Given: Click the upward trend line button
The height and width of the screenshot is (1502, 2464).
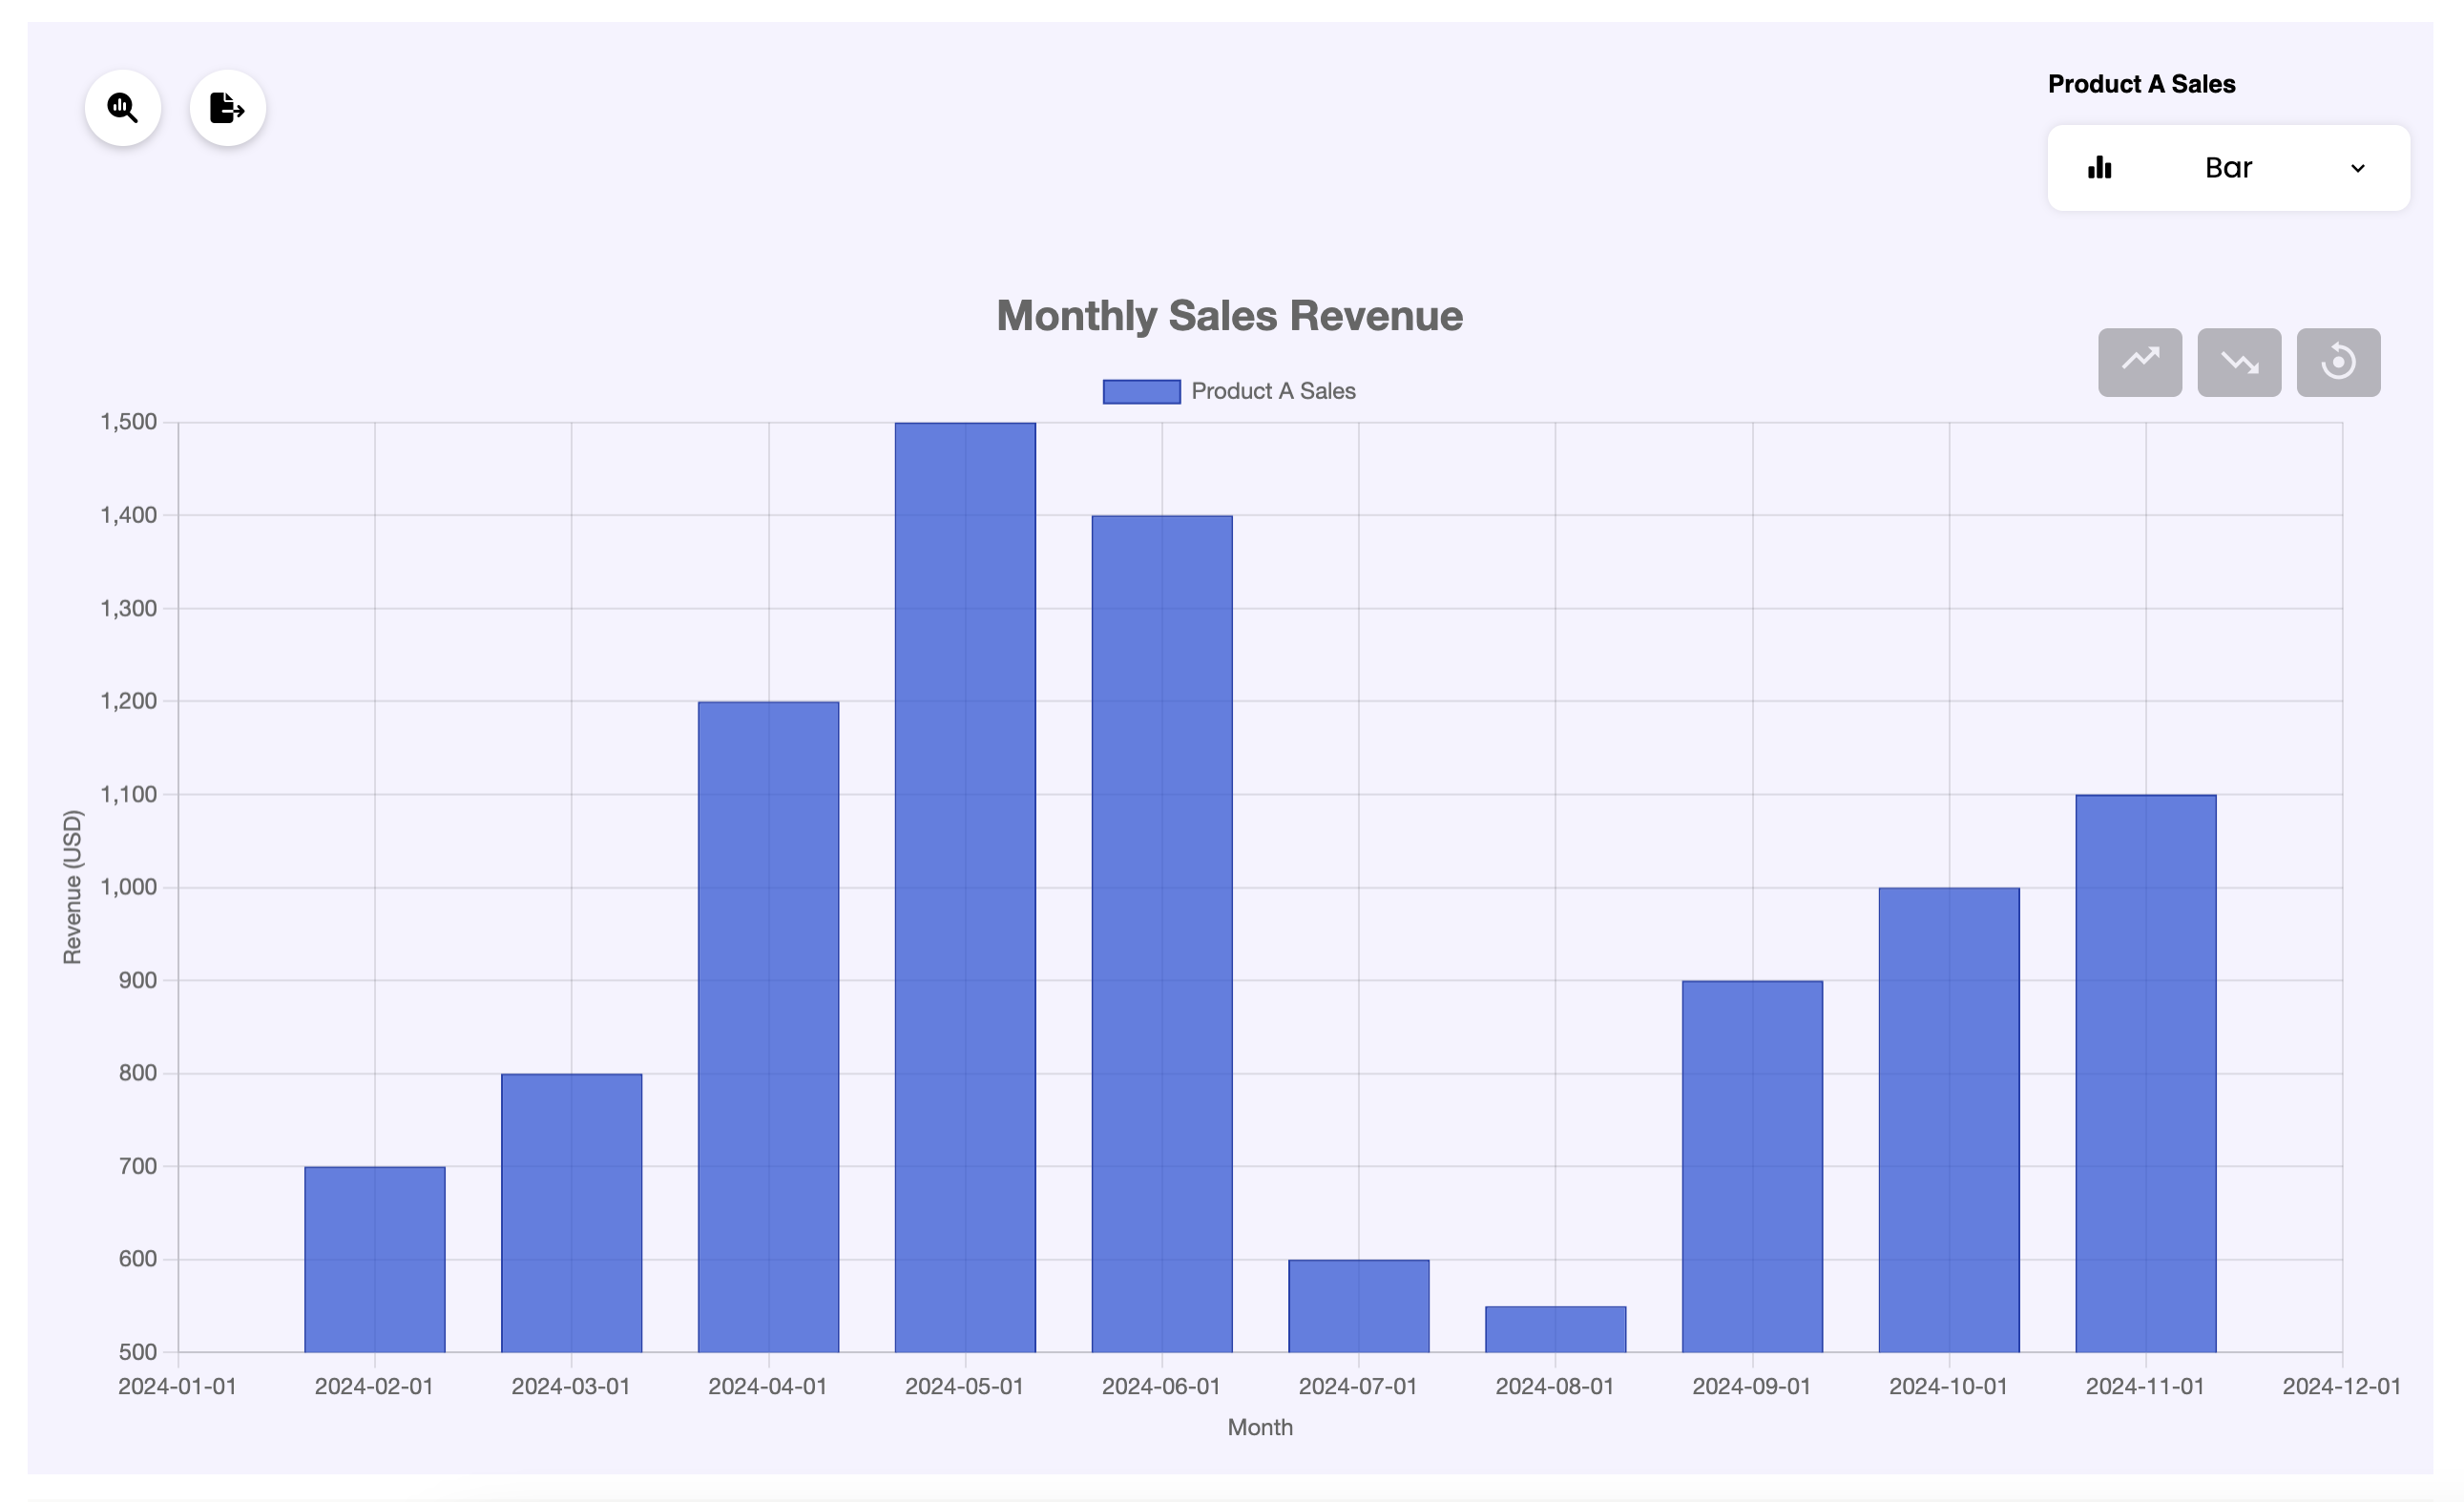Looking at the screenshot, I should (x=2139, y=361).
